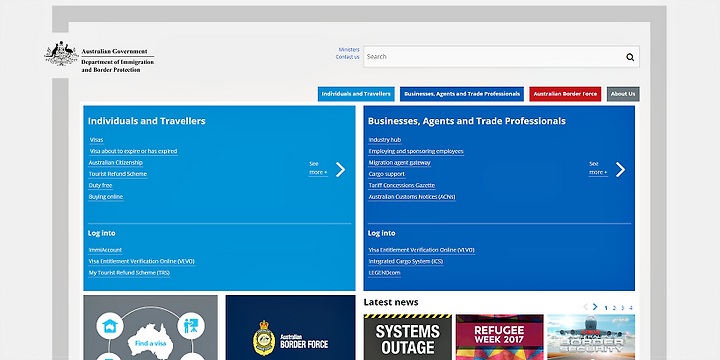Click the presenter icon in Find a visa graphic
Screen dimensions: 720x360
[191, 326]
